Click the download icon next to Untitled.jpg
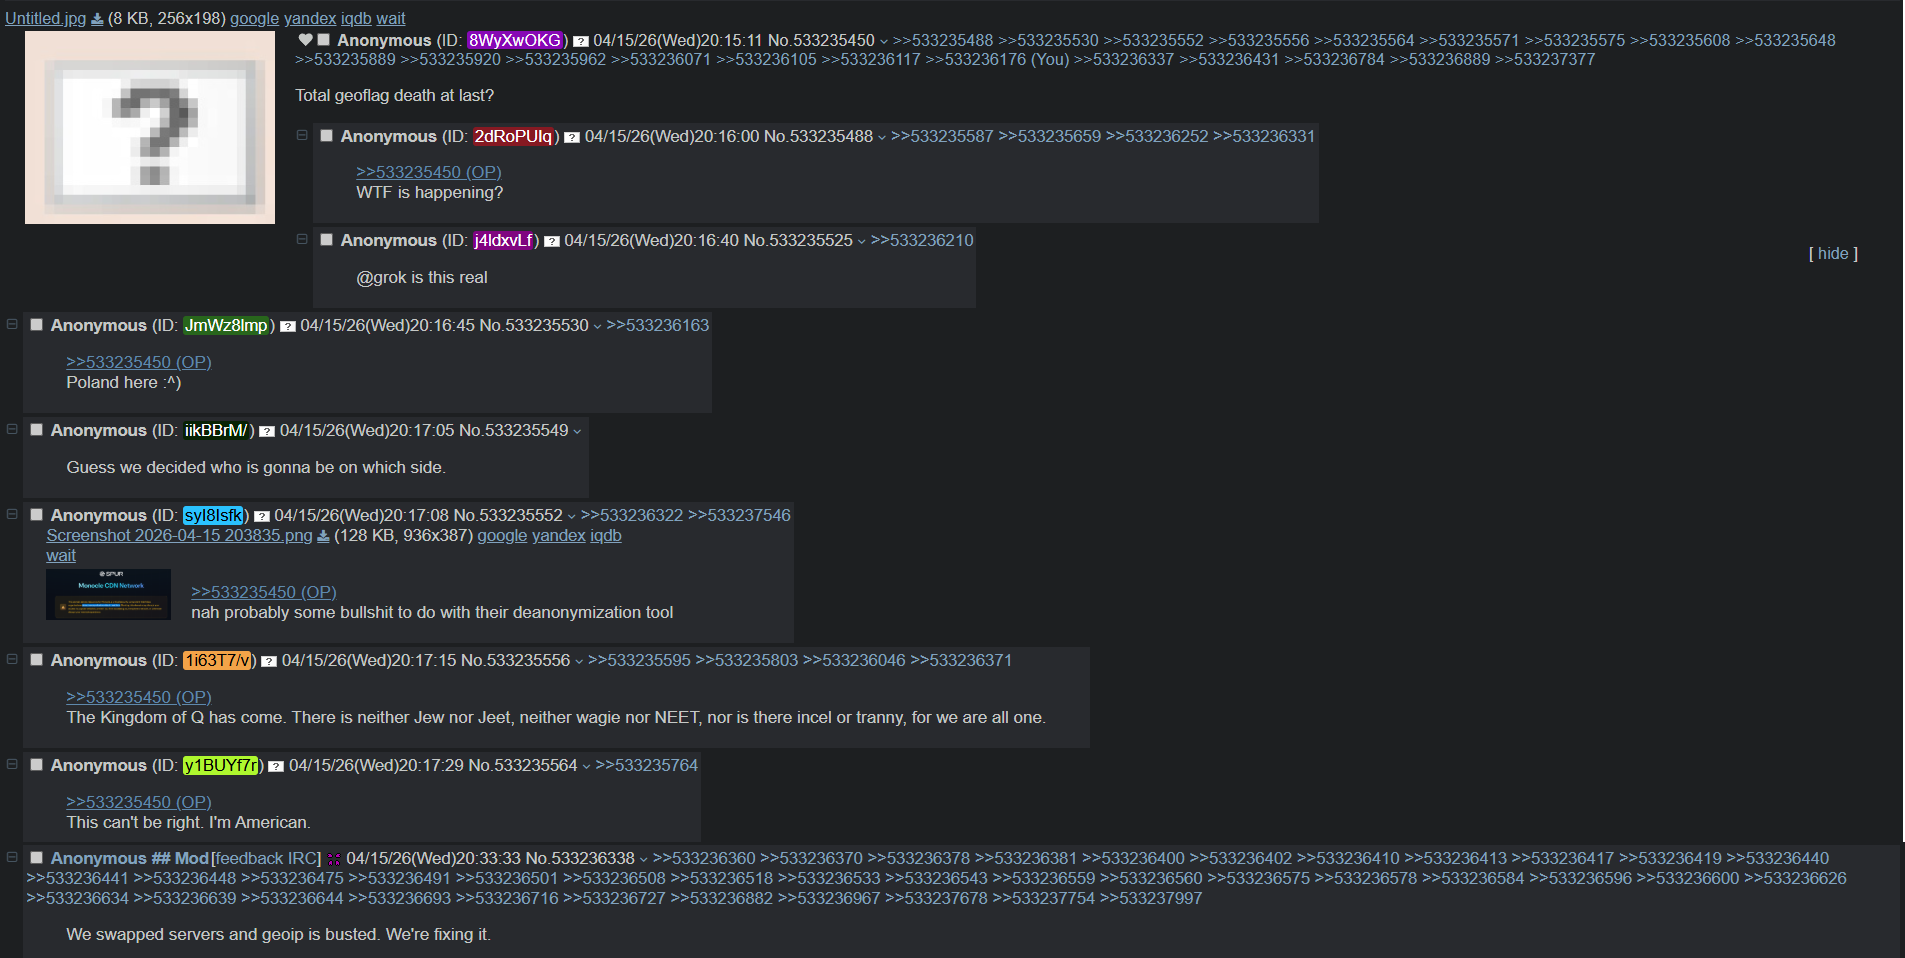1905x958 pixels. [97, 19]
